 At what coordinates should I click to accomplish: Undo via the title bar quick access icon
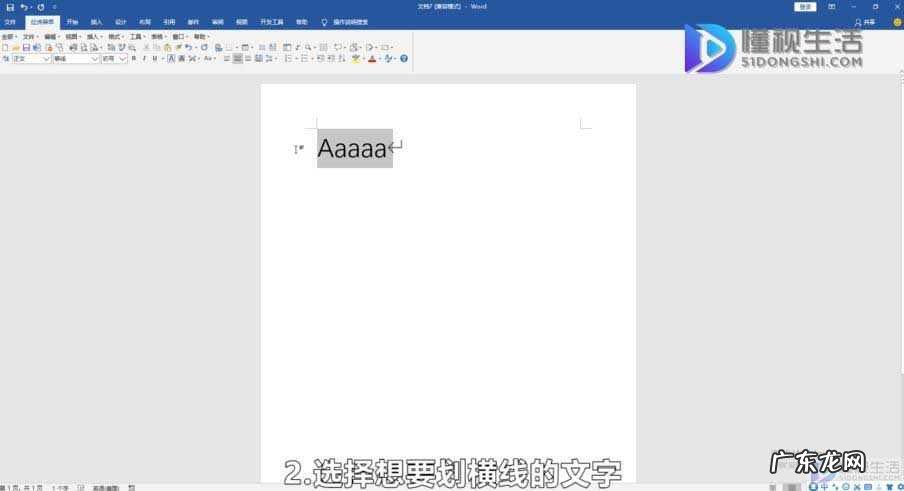tap(24, 7)
